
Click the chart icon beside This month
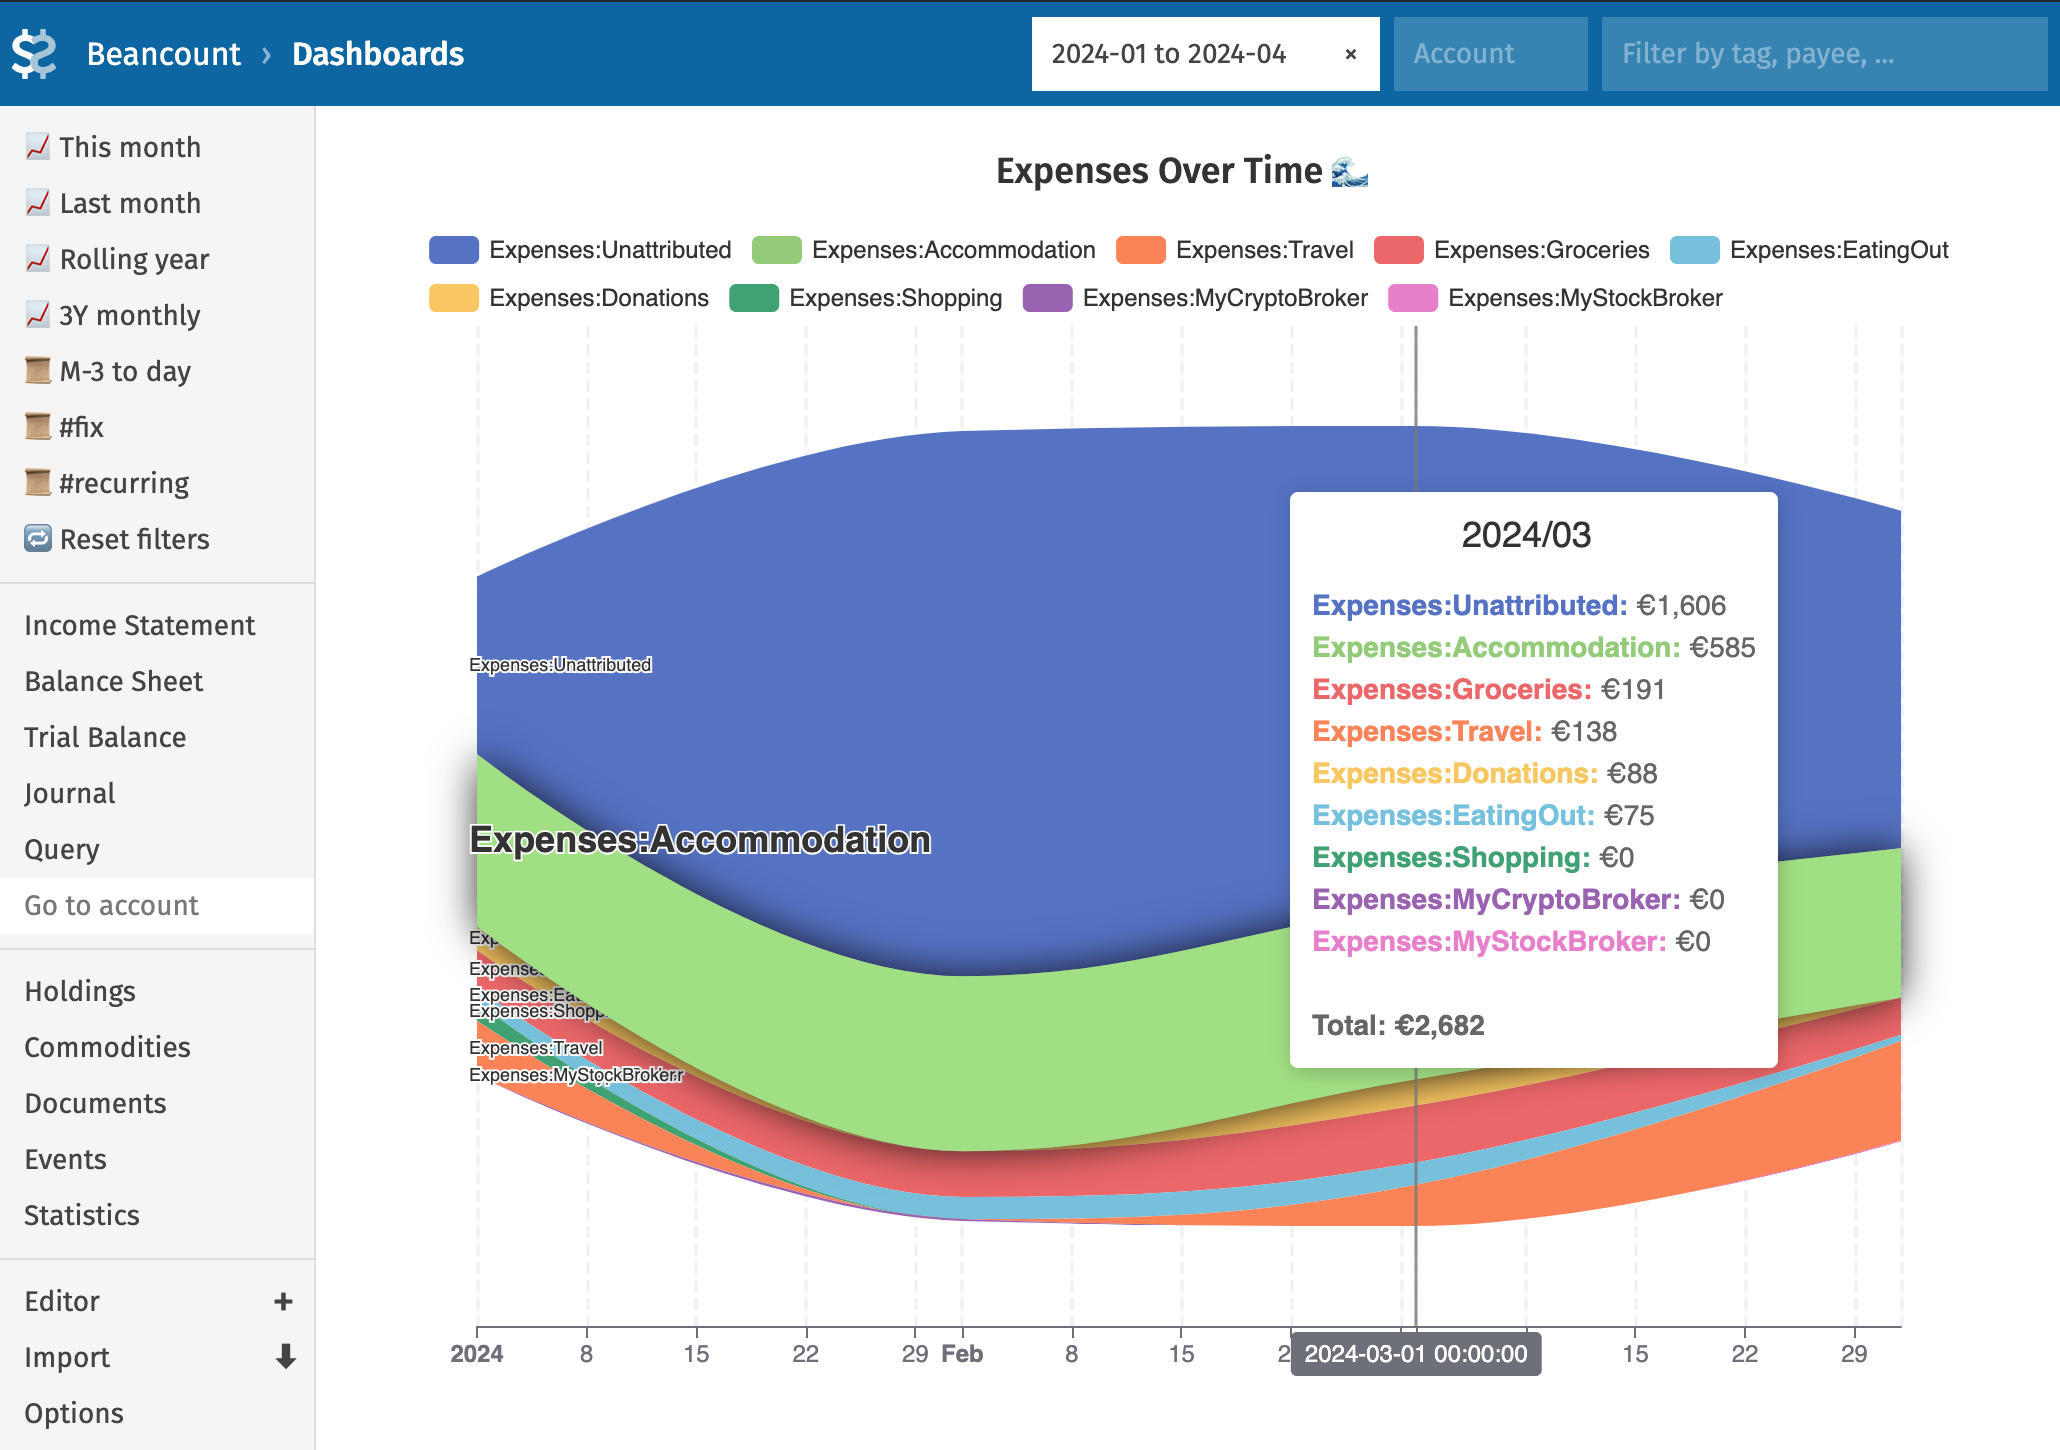[x=37, y=147]
